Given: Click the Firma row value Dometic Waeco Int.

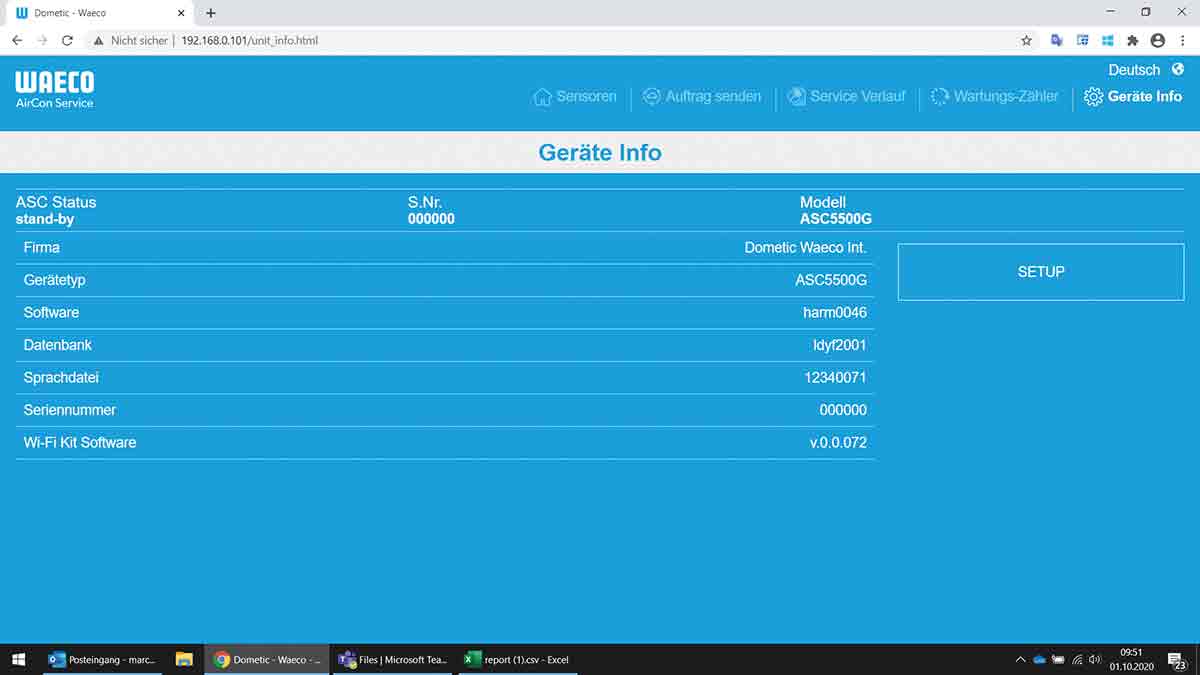Looking at the screenshot, I should (806, 247).
